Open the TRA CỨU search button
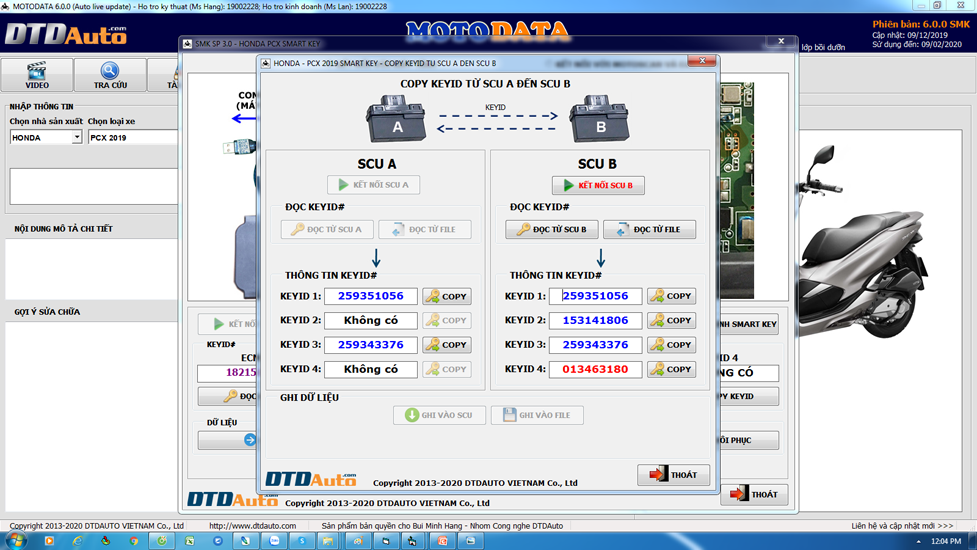 (110, 75)
